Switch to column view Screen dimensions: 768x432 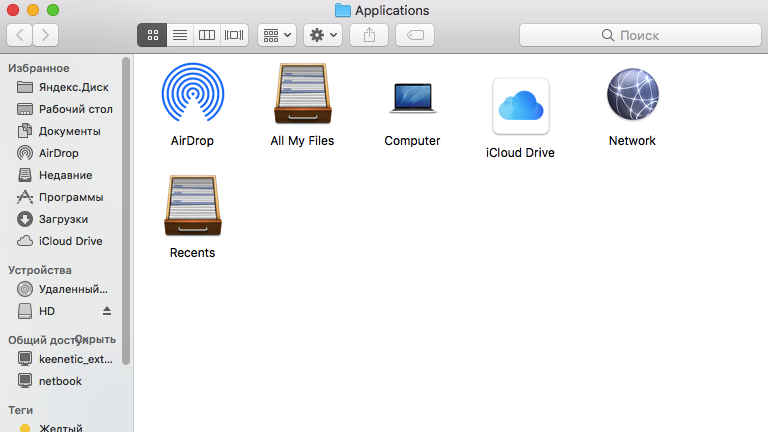coord(207,35)
